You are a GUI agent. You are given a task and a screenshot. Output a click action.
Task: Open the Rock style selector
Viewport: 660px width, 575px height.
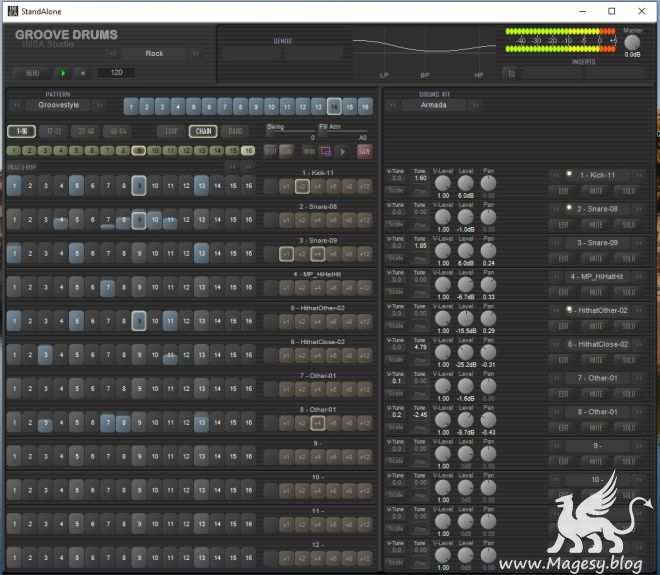154,53
